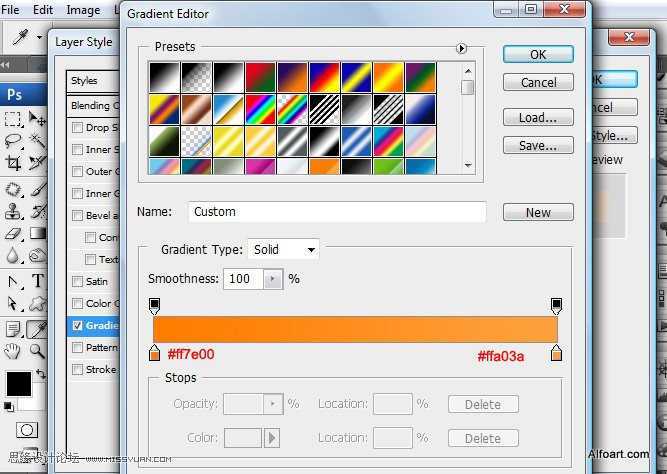This screenshot has width=667, height=474.
Task: Select the Sponge tool
Action: coord(38,255)
